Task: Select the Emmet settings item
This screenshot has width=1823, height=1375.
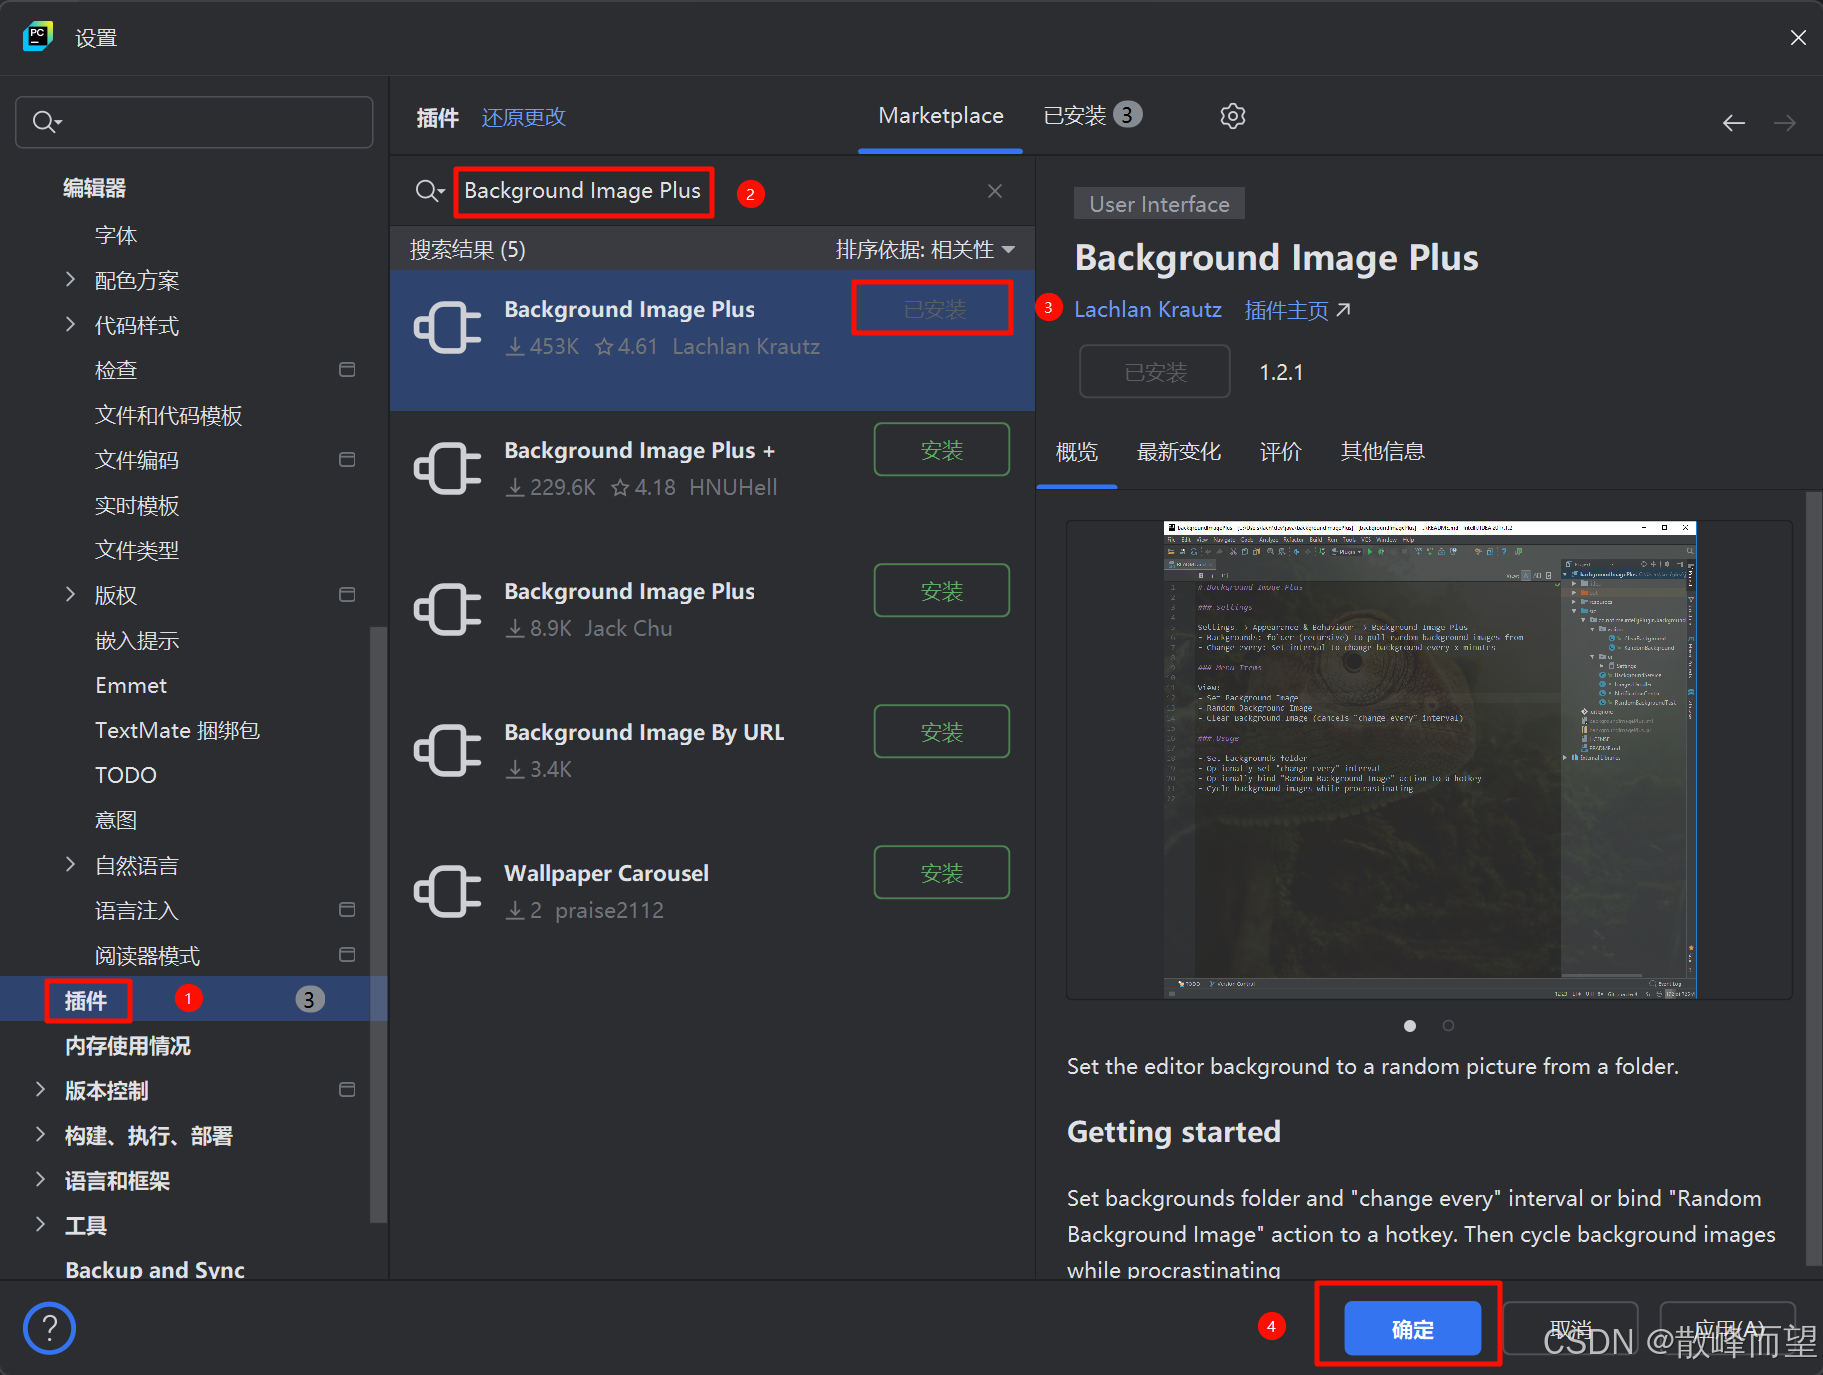Action: [131, 685]
